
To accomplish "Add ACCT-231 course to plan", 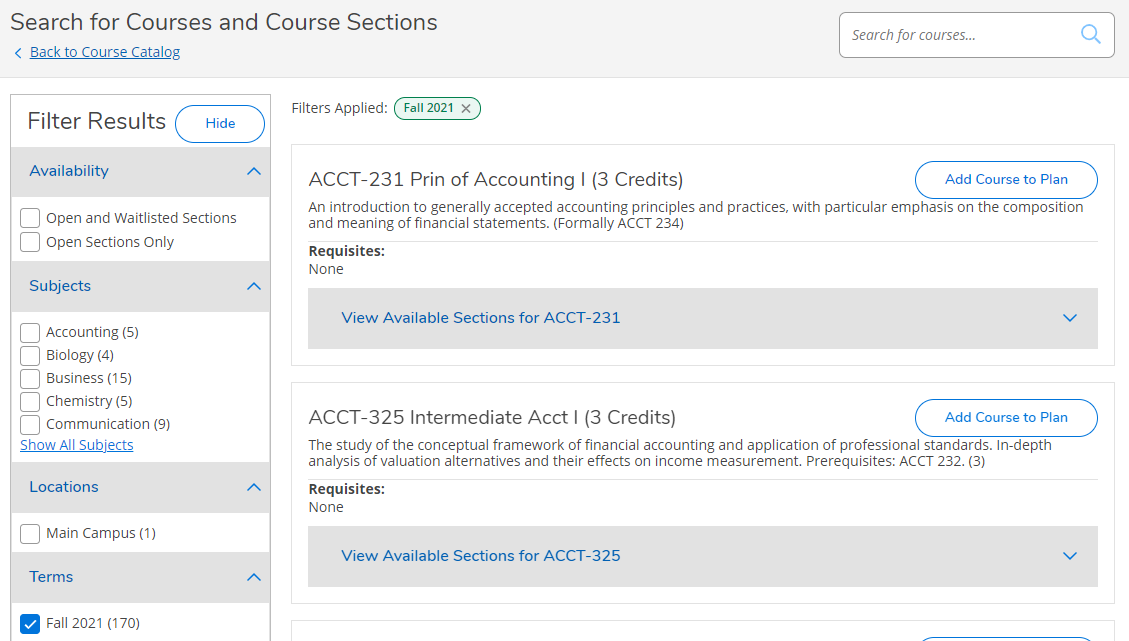I will (x=1006, y=180).
